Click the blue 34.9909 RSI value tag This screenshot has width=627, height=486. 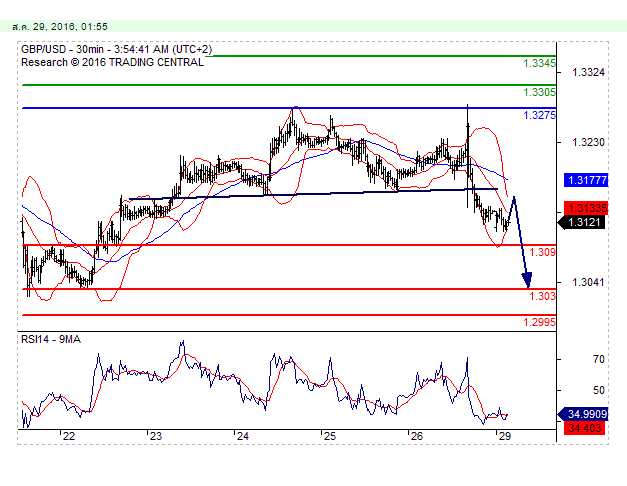pyautogui.click(x=583, y=414)
